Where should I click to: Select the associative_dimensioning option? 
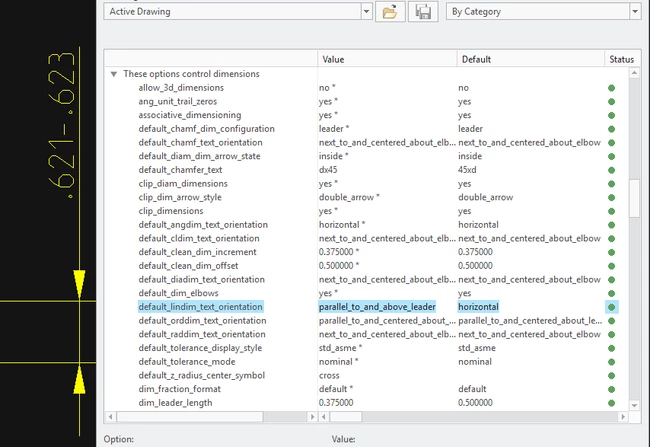coord(190,115)
